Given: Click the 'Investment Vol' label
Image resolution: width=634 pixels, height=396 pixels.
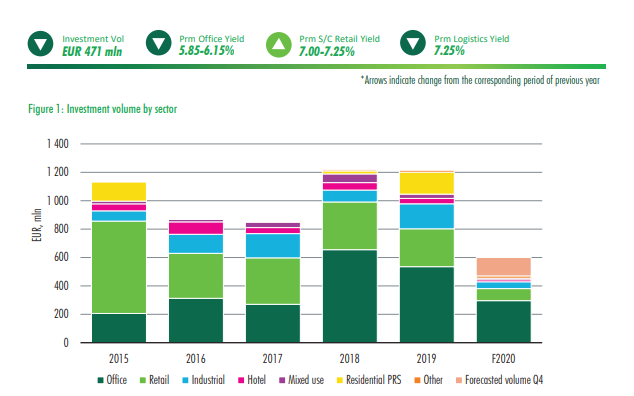Looking at the screenshot, I should pyautogui.click(x=93, y=39).
